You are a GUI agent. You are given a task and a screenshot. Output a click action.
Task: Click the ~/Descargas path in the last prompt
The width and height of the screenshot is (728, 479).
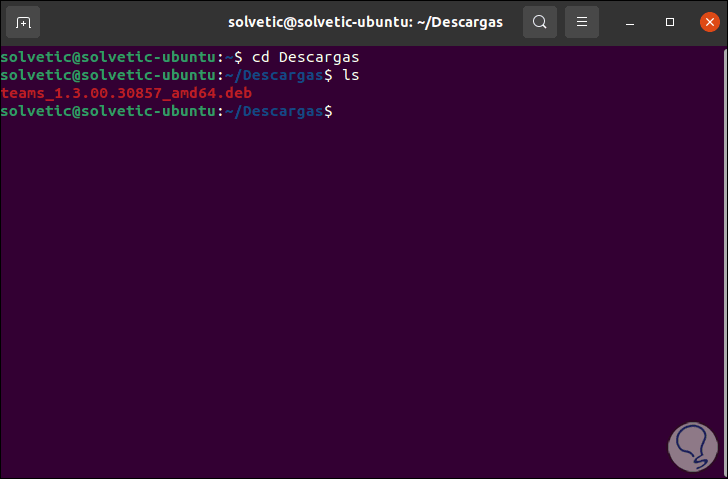(x=275, y=112)
